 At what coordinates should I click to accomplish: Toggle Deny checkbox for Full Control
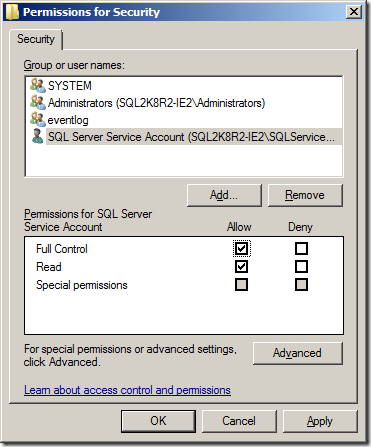click(301, 248)
